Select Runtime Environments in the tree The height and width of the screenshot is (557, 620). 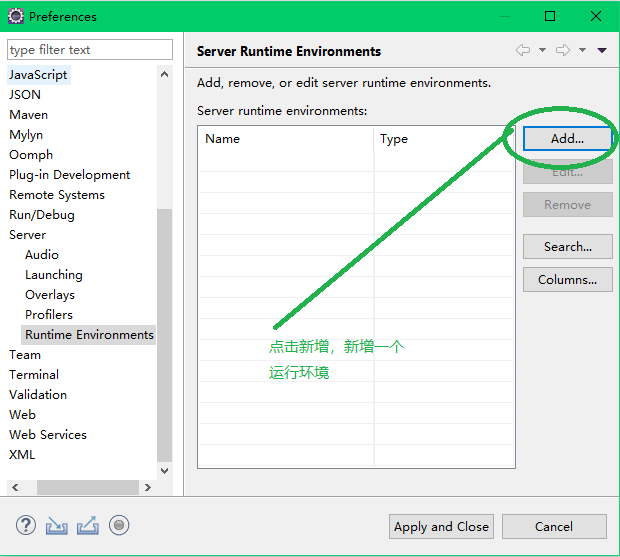click(89, 335)
